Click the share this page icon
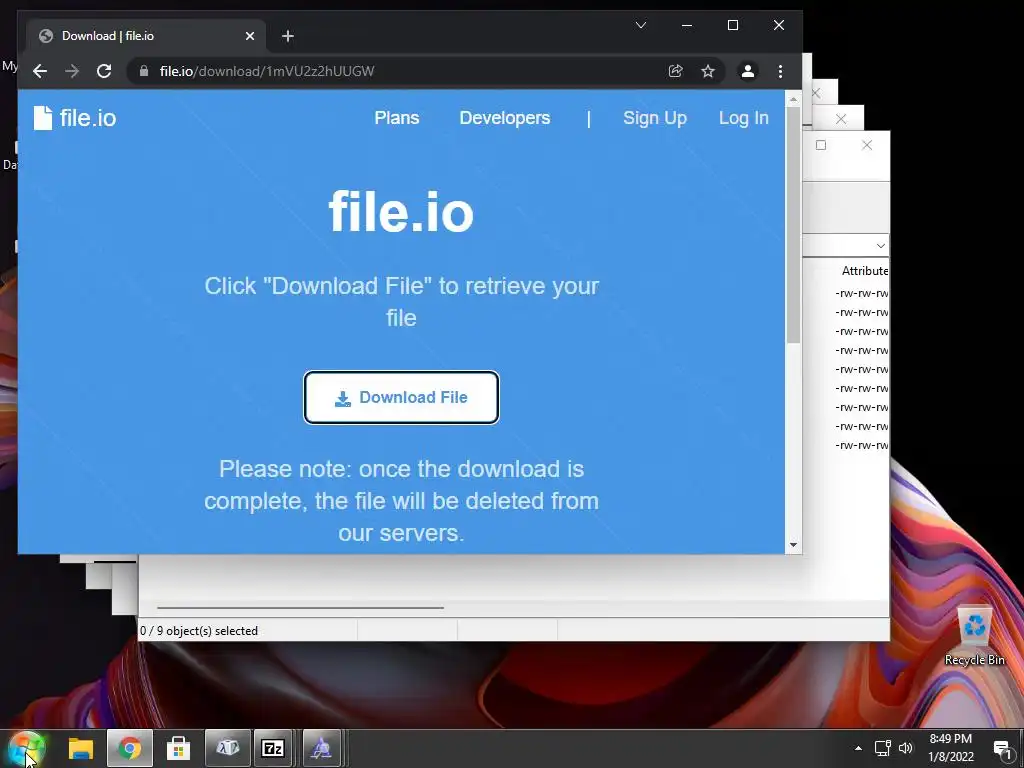Viewport: 1024px width, 768px height. 675,71
